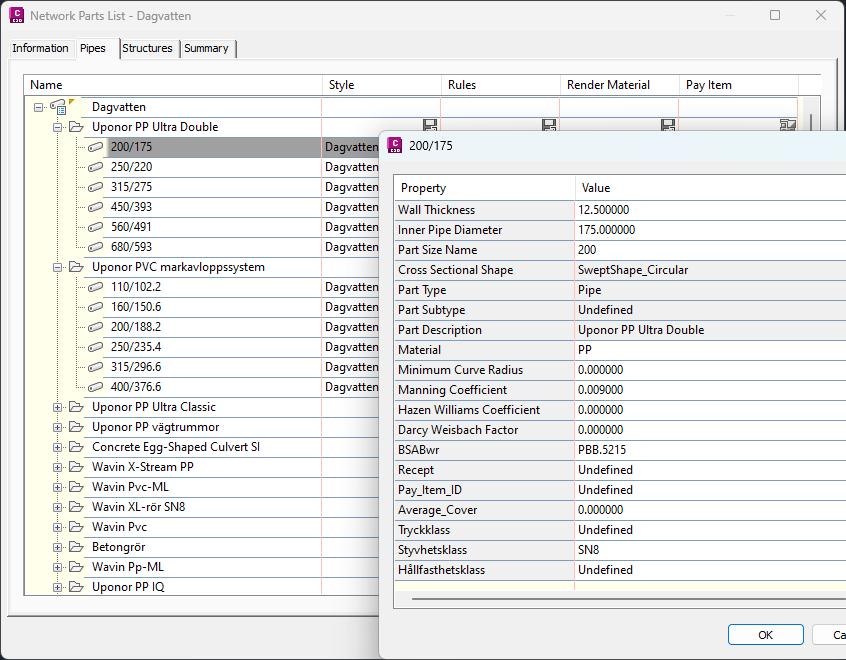
Task: Click the Wavin X-Stream PP folder icon
Action: (x=77, y=466)
